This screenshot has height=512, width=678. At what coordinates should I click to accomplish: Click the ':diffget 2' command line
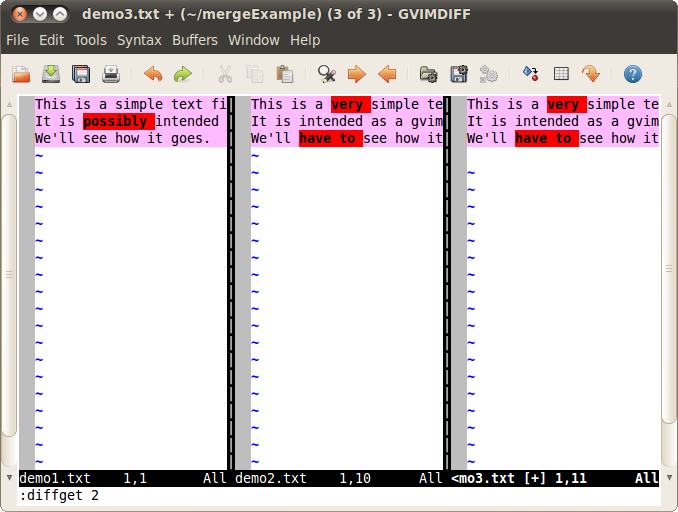(x=59, y=495)
